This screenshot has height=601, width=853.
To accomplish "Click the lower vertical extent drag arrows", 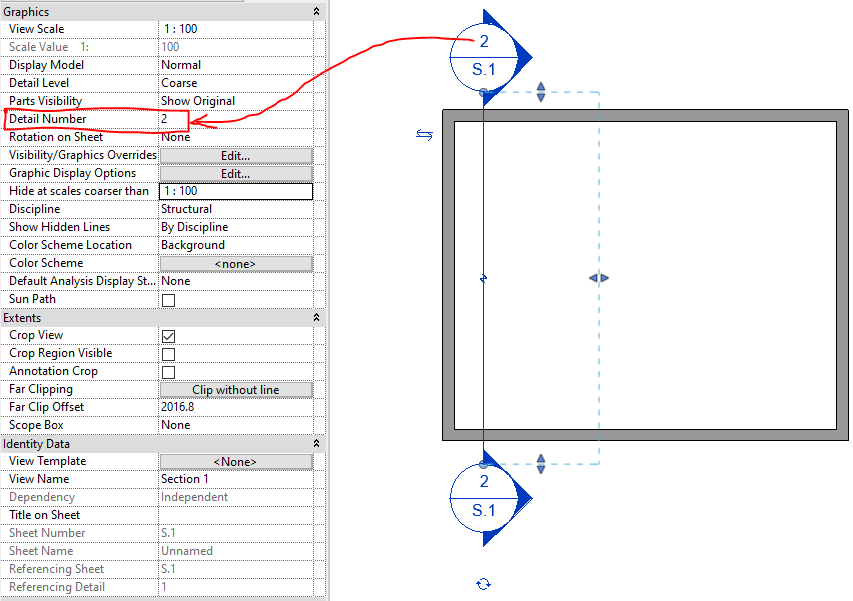I will tap(540, 464).
